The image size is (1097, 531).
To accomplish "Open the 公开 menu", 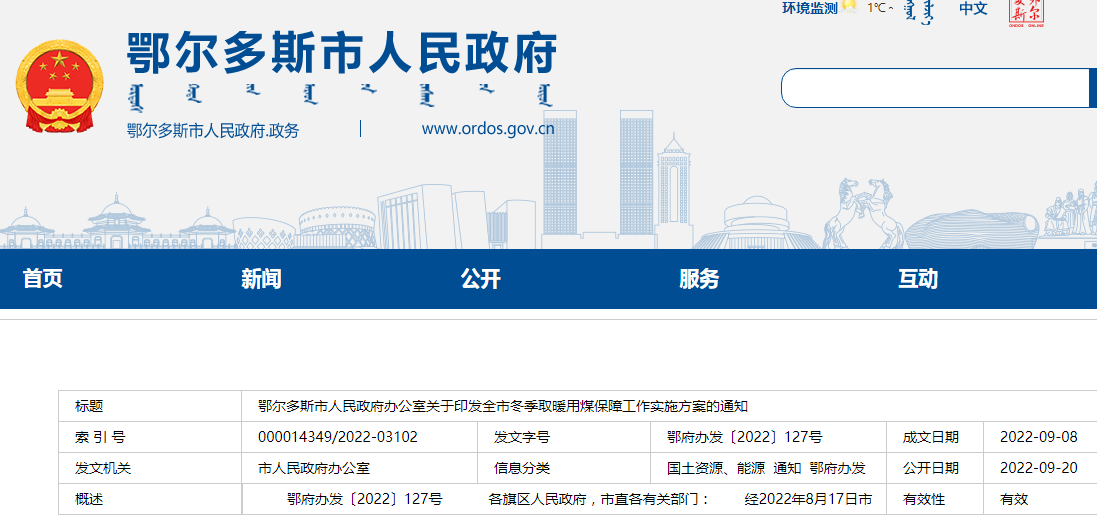I will click(x=481, y=279).
